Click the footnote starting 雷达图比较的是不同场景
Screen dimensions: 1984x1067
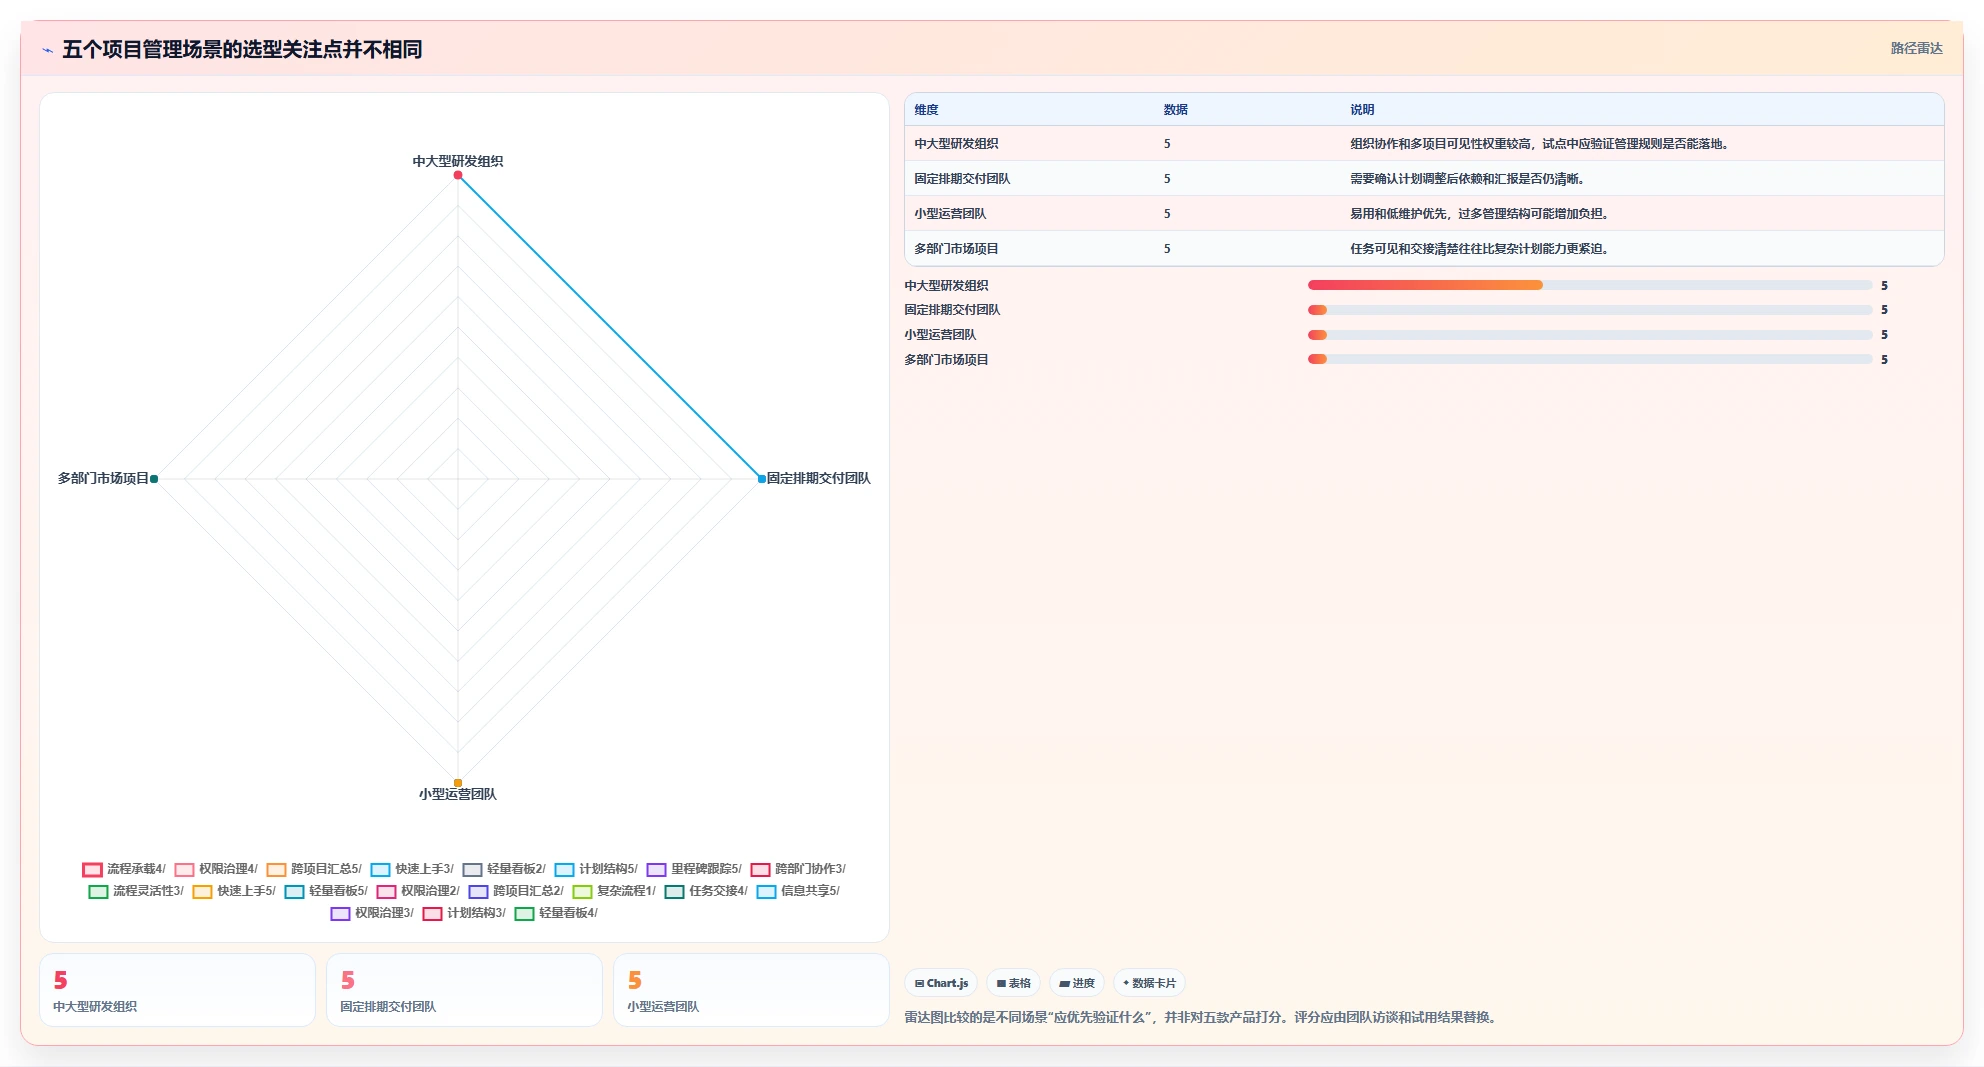click(x=1202, y=1017)
